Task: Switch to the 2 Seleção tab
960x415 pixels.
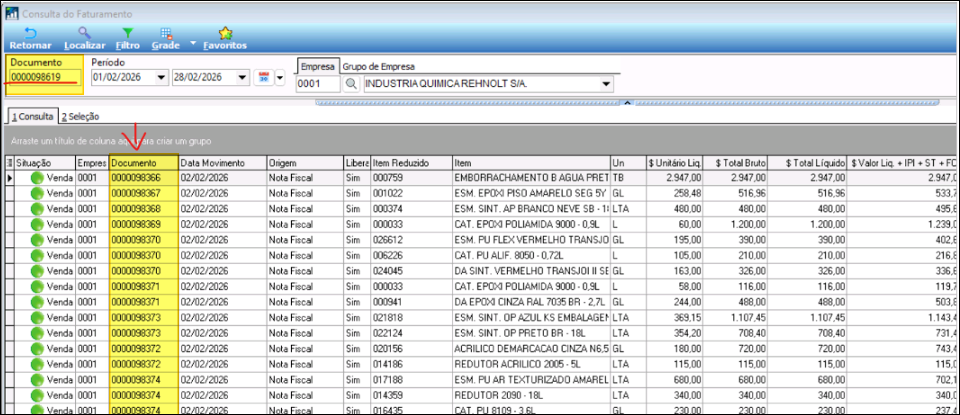Action: pos(83,117)
